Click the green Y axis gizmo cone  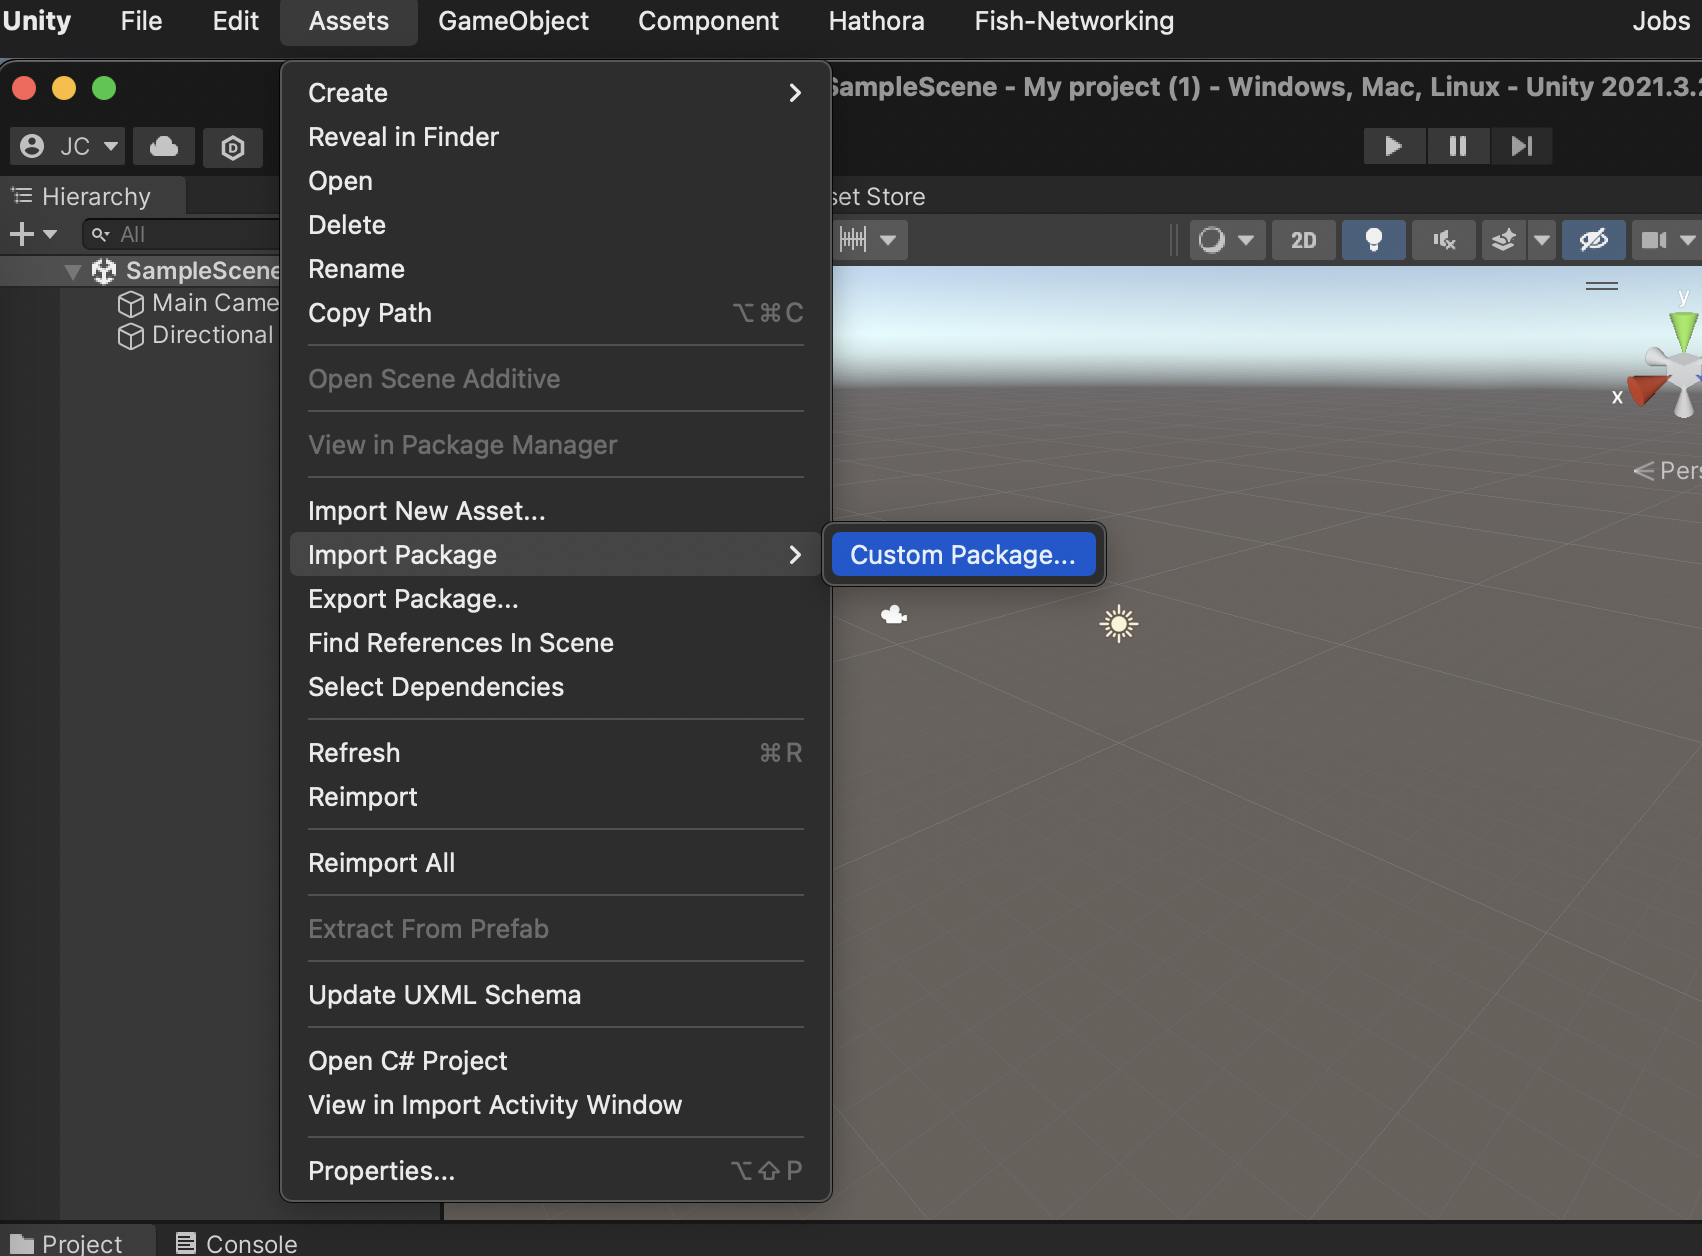(x=1684, y=330)
